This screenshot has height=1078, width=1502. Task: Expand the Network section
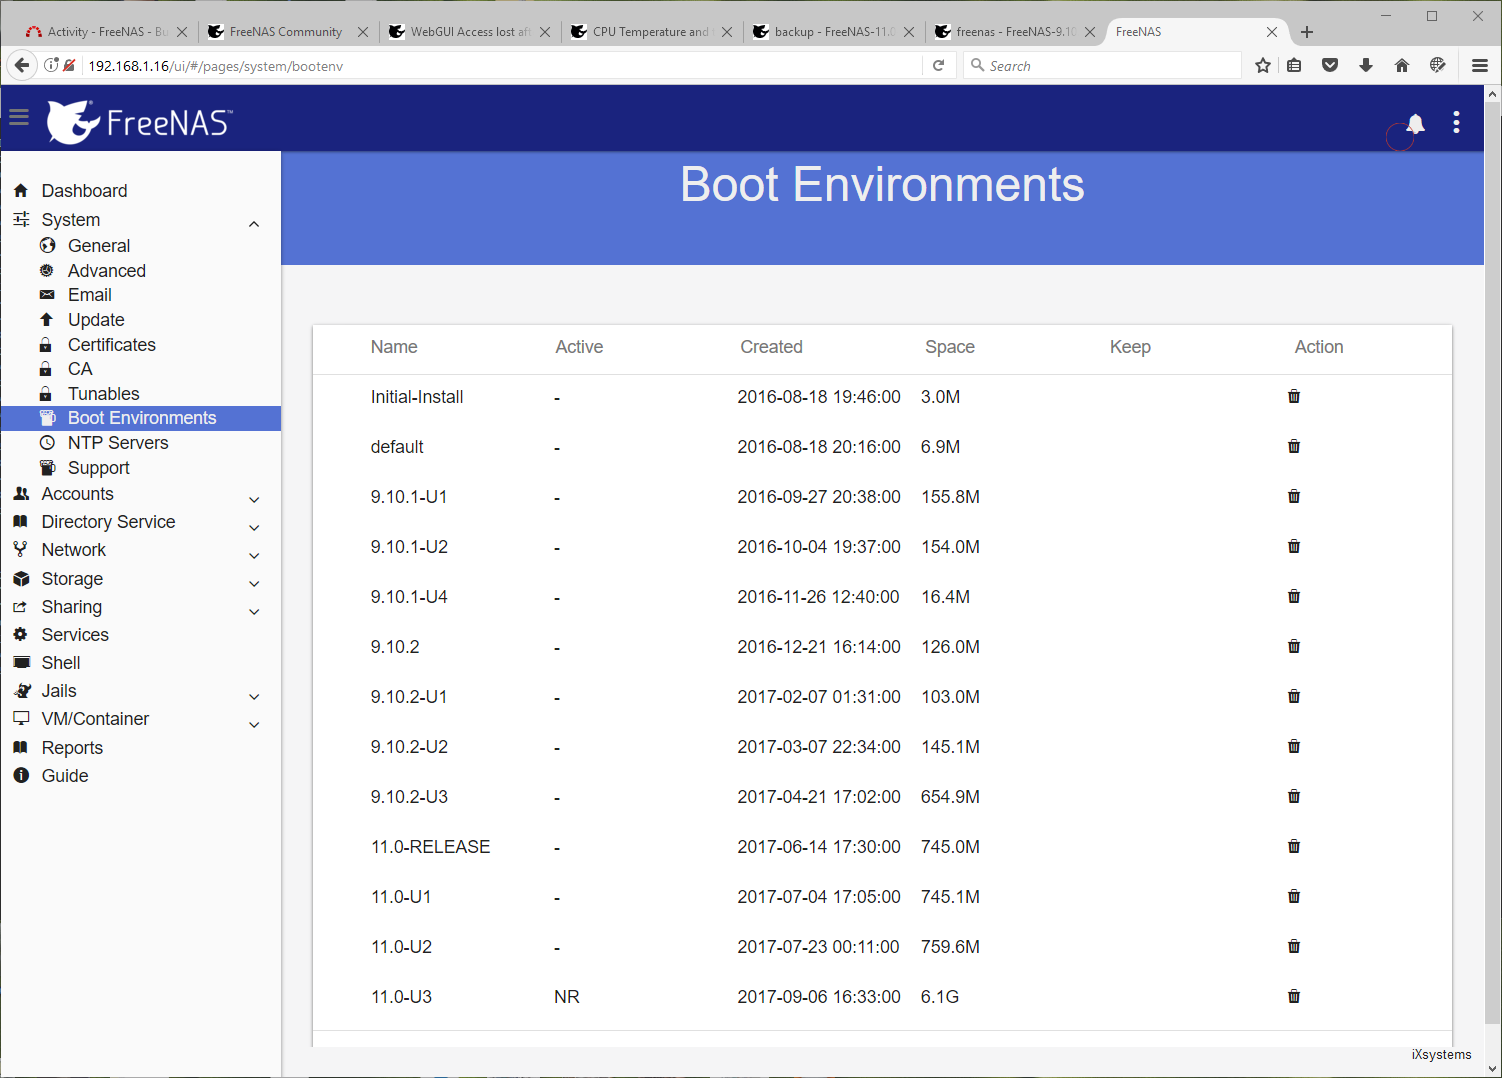tap(254, 555)
